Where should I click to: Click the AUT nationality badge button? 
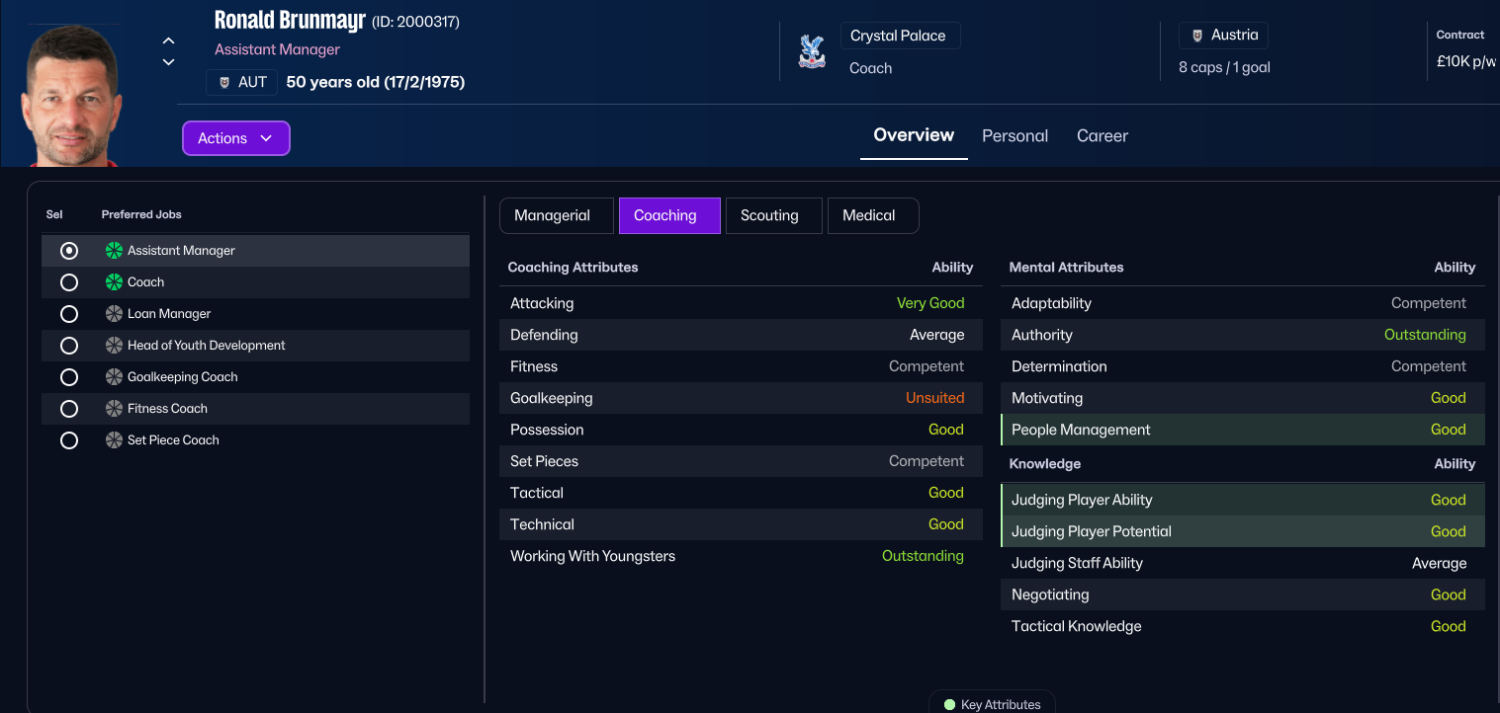(242, 82)
